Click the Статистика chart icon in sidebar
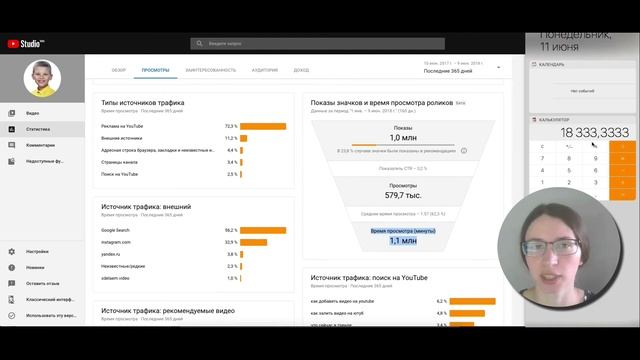The height and width of the screenshot is (360, 640). pos(11,129)
